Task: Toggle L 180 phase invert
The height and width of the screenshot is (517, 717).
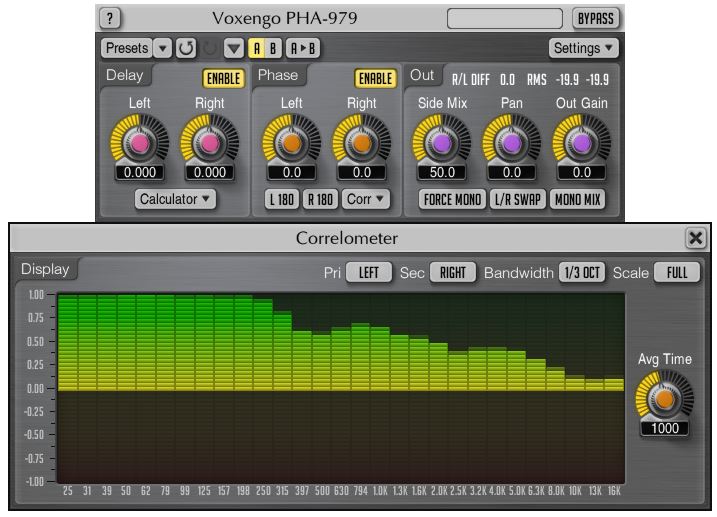Action: [x=282, y=199]
